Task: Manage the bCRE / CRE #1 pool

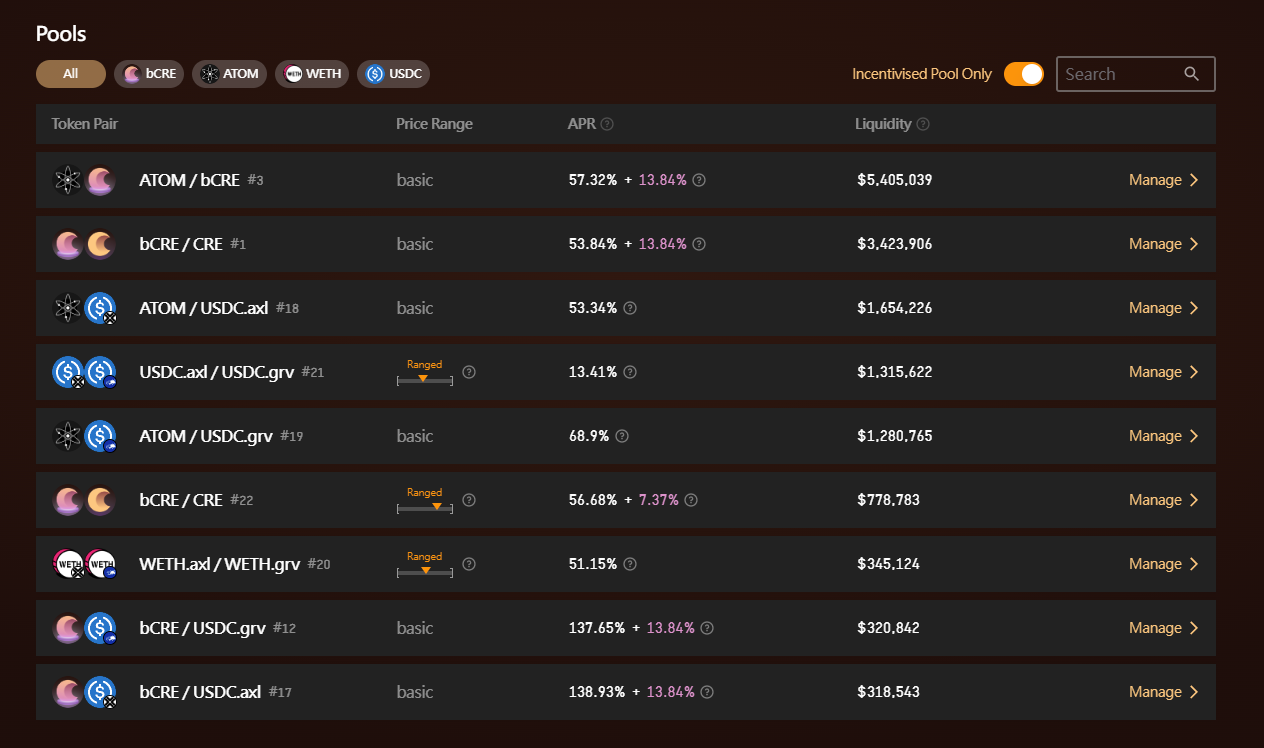Action: click(x=1164, y=244)
